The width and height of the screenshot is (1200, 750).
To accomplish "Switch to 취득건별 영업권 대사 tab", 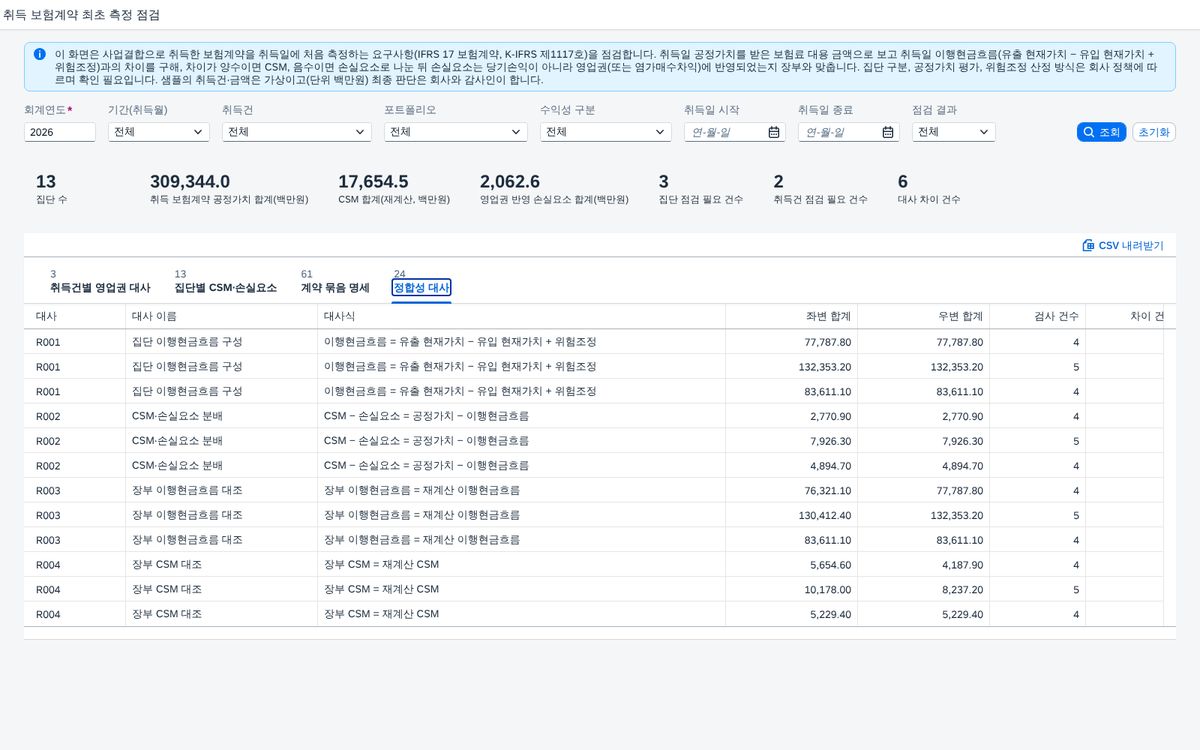I will (x=100, y=281).
